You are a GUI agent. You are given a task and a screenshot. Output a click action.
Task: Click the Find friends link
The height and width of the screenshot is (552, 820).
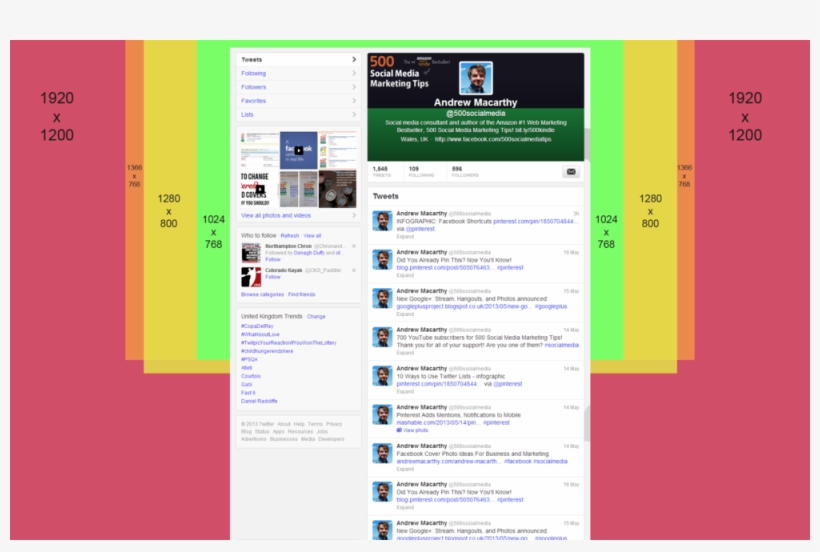click(x=302, y=294)
